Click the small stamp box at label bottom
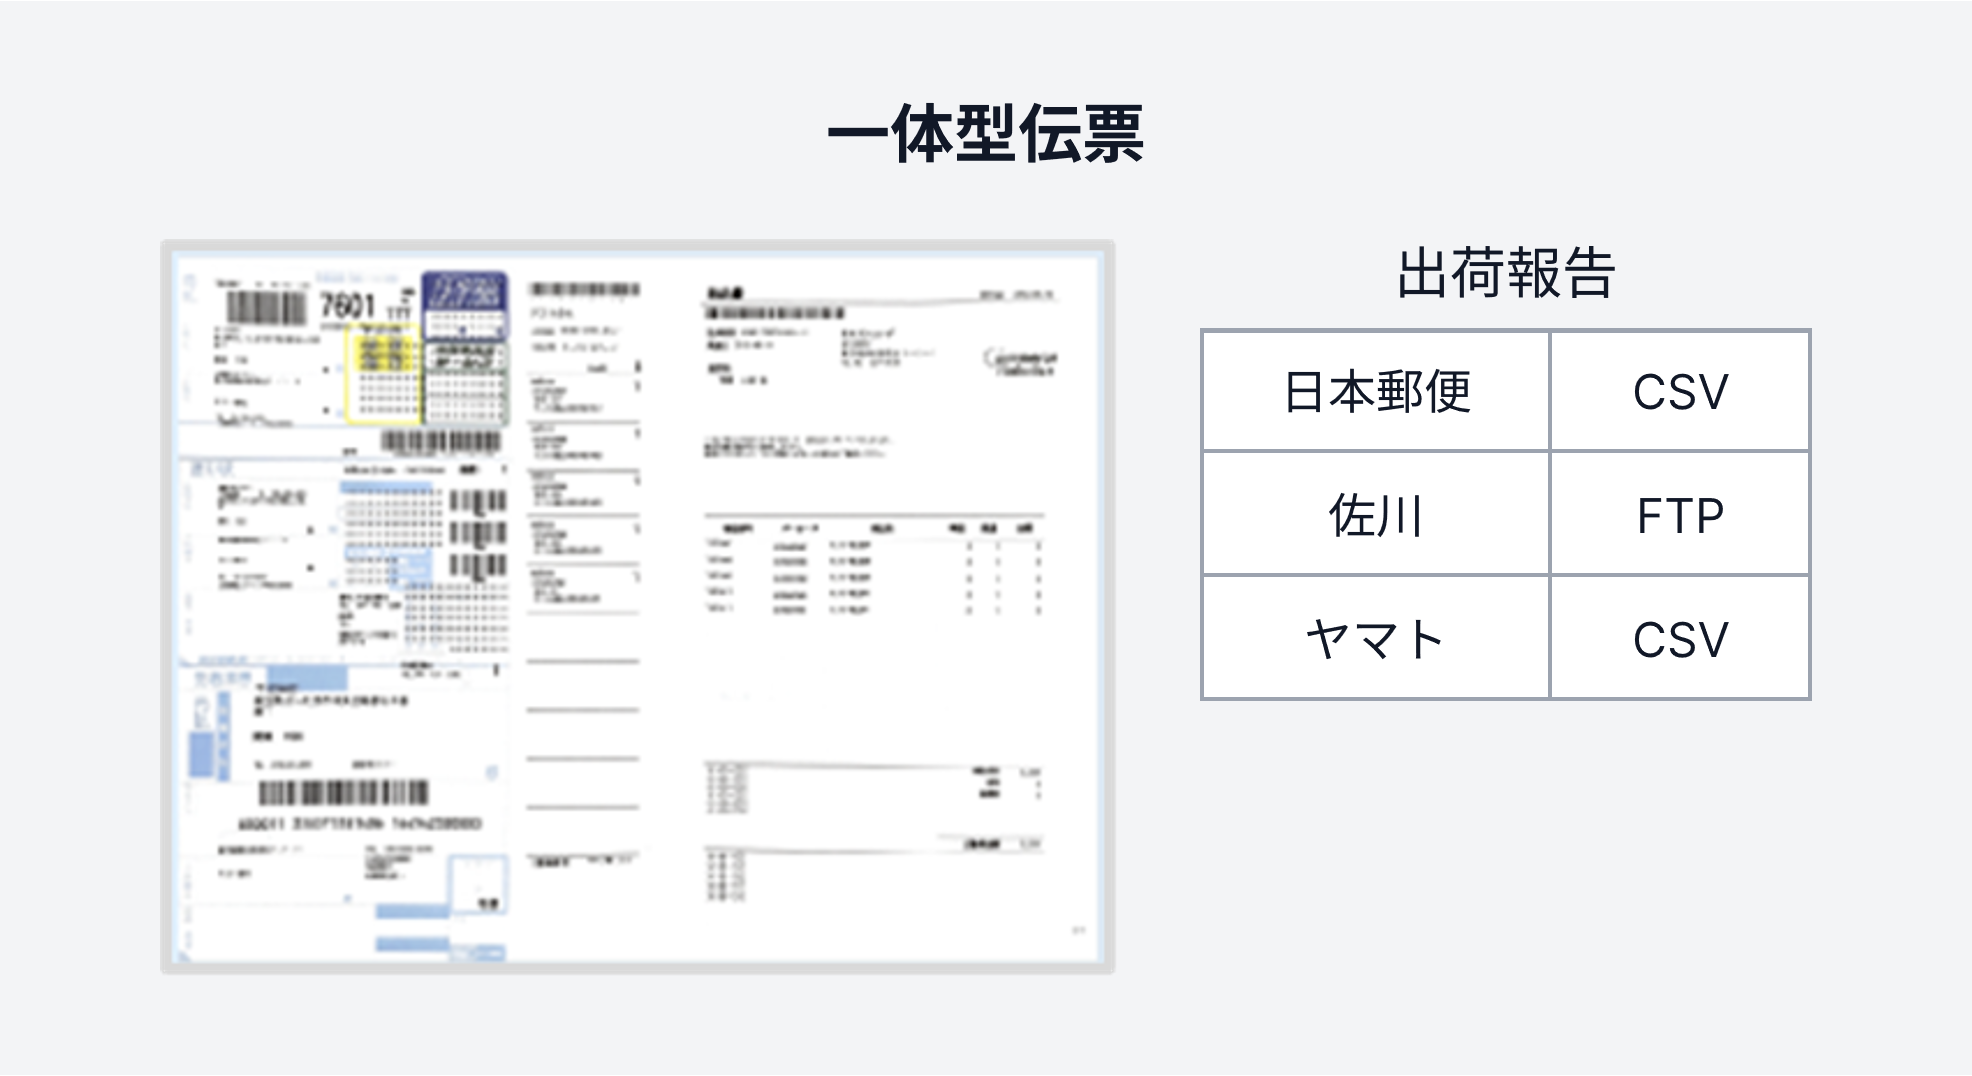The height and width of the screenshot is (1076, 1972). point(478,884)
